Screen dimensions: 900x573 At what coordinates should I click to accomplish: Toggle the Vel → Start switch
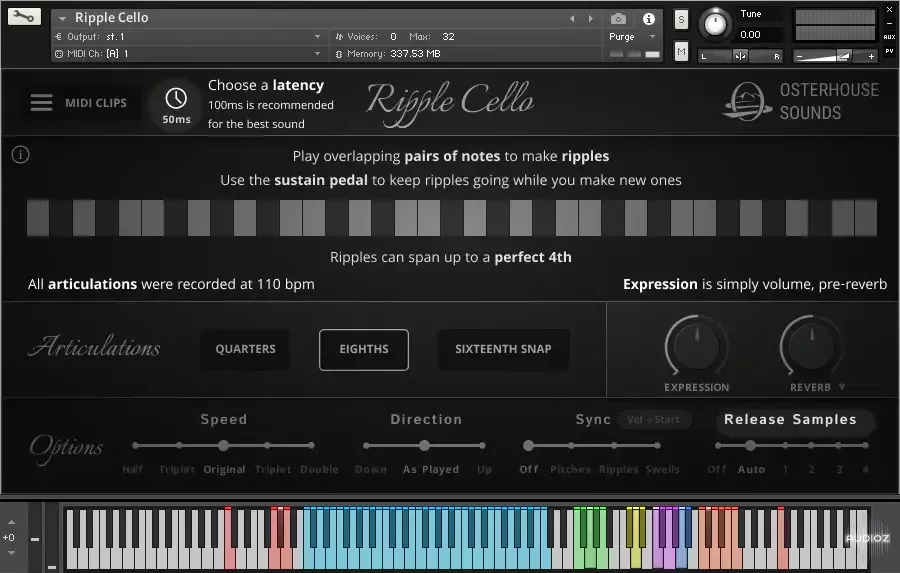(655, 420)
